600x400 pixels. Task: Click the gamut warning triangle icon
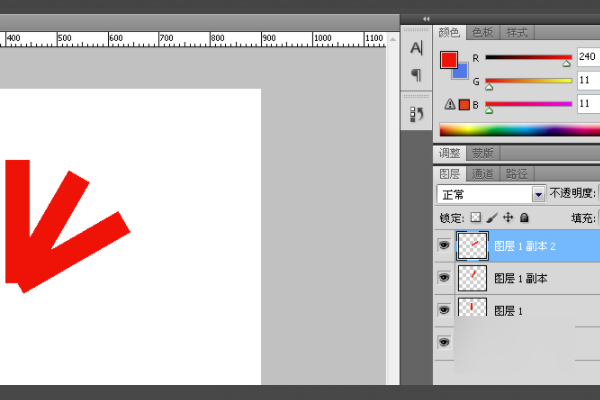(x=450, y=103)
